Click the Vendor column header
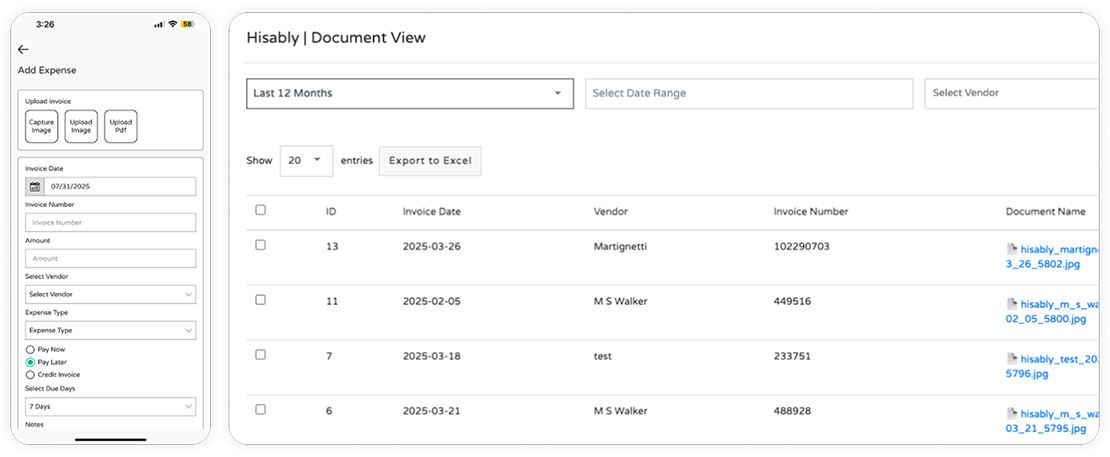The width and height of the screenshot is (1110, 457). tap(611, 212)
